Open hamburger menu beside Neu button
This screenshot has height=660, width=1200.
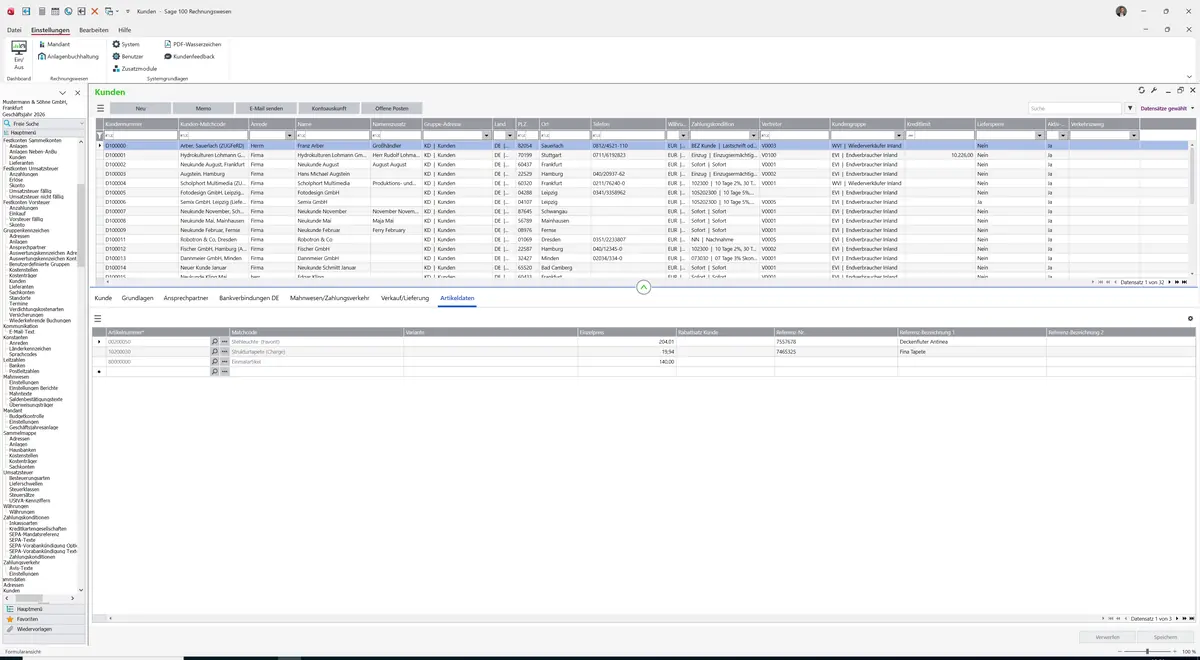coord(100,108)
